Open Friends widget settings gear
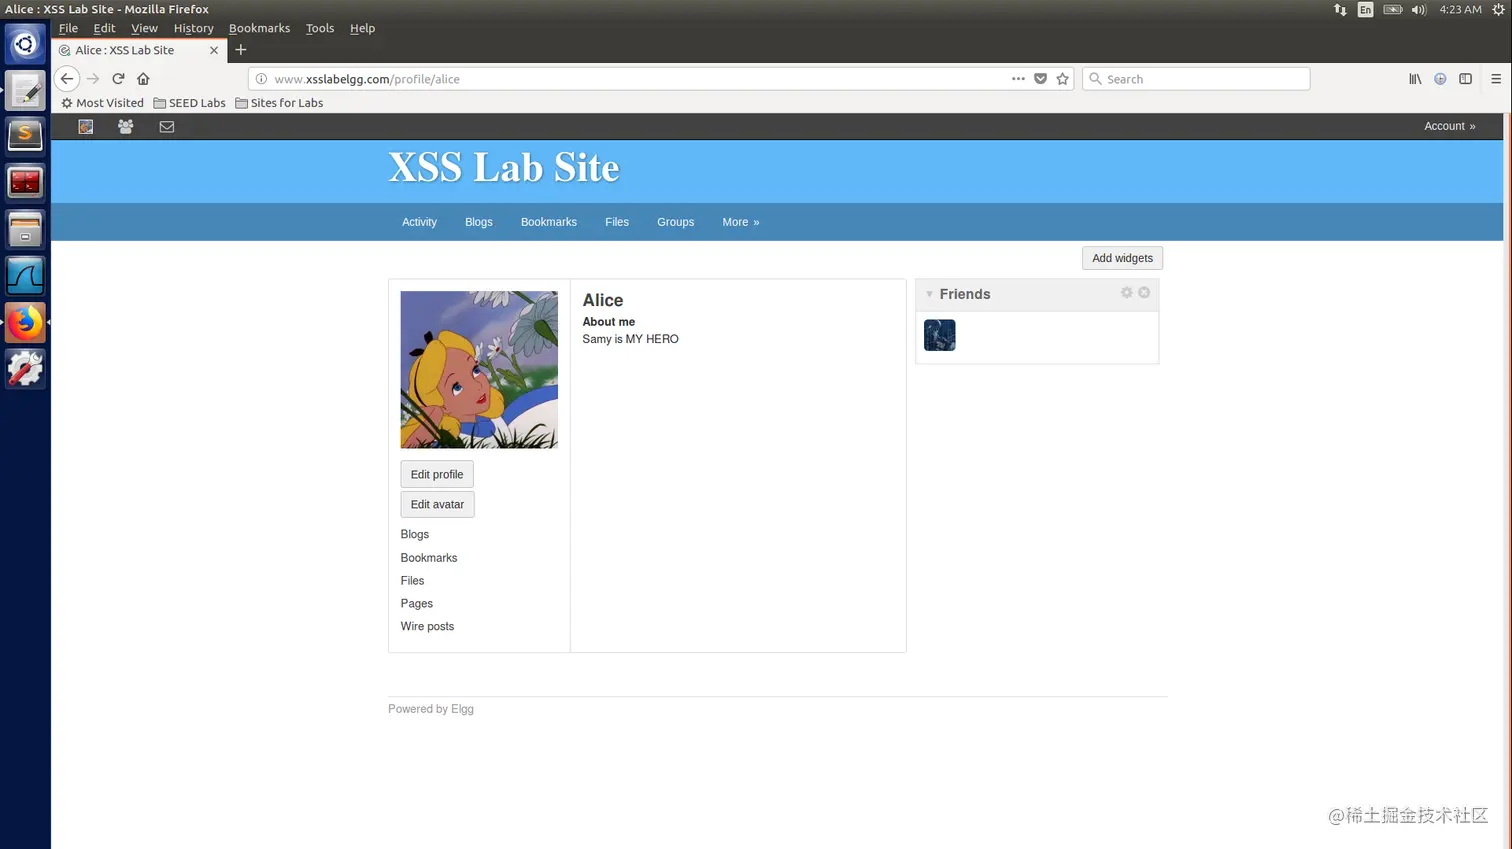 coord(1127,293)
